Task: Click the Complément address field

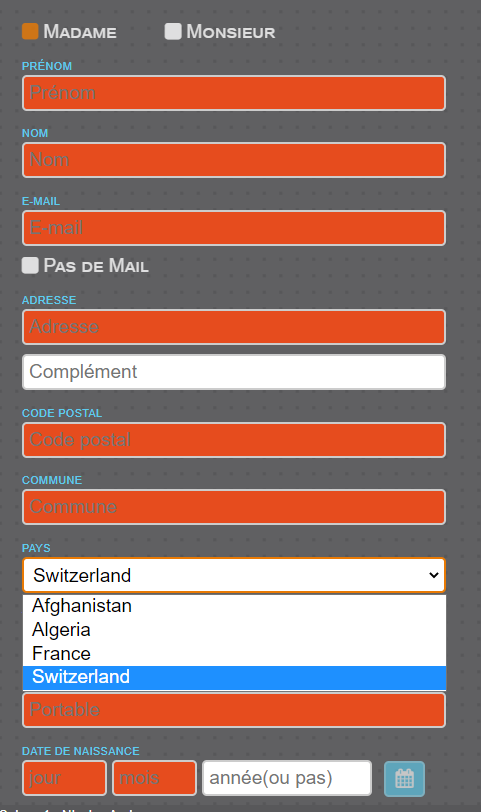Action: tap(234, 372)
